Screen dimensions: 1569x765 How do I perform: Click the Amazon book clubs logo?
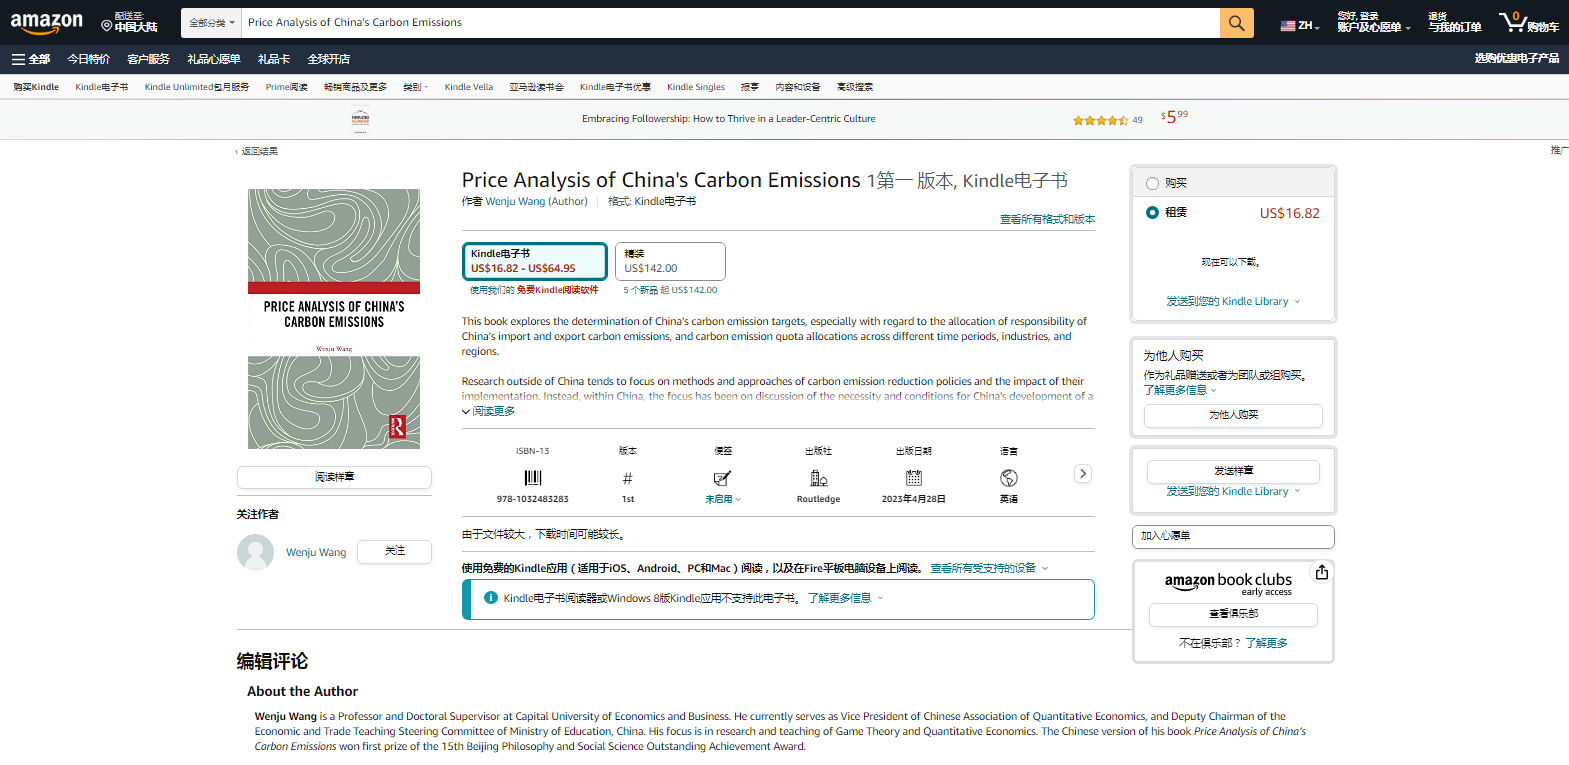click(x=1228, y=582)
